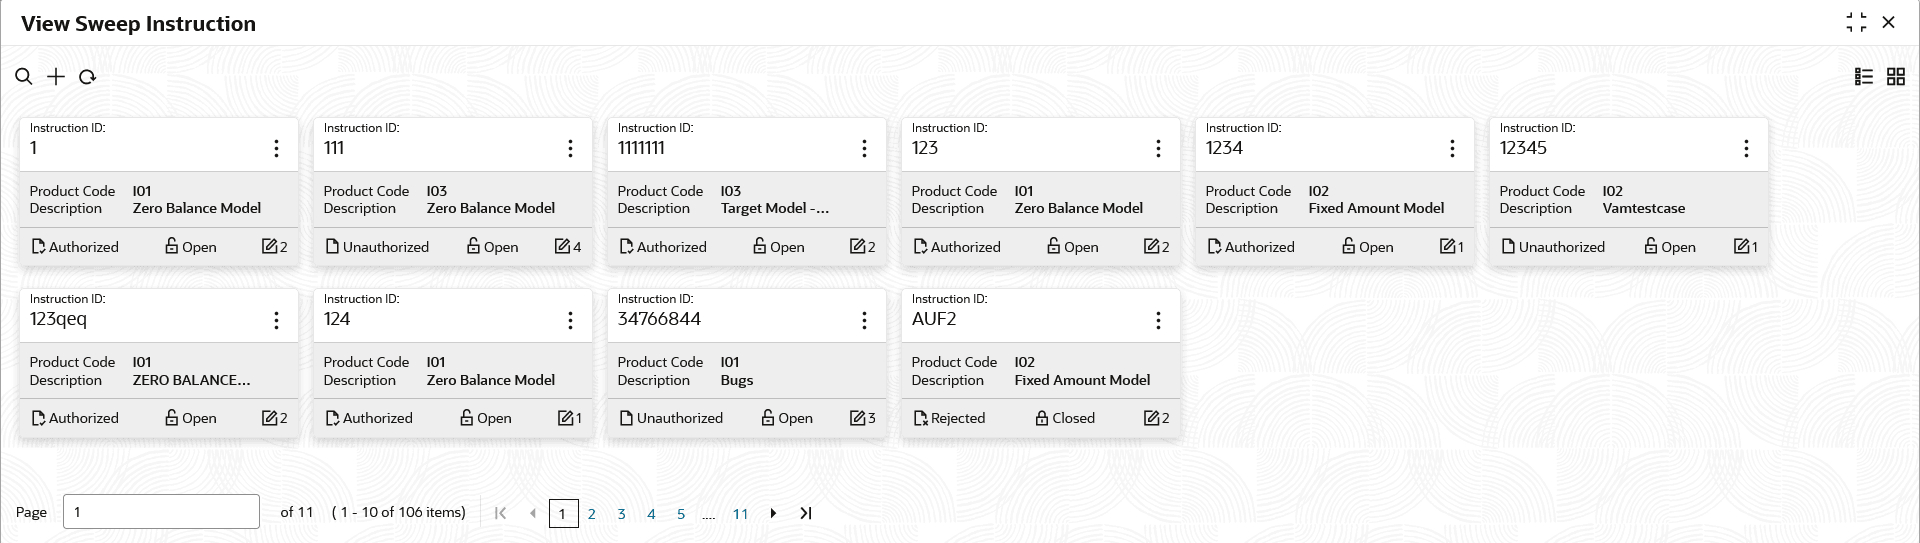The width and height of the screenshot is (1920, 543).
Task: Click the plus icon to add instruction
Action: 56,77
